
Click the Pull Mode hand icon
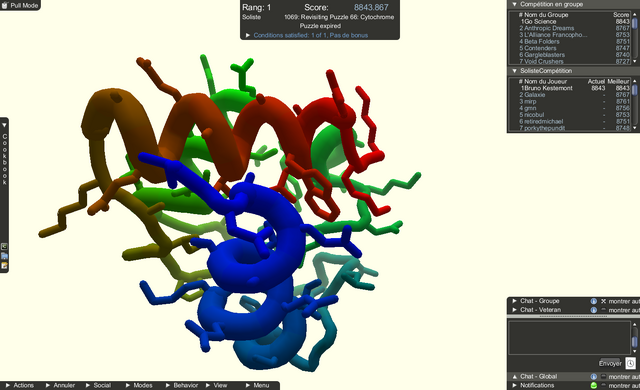click(x=5, y=5)
